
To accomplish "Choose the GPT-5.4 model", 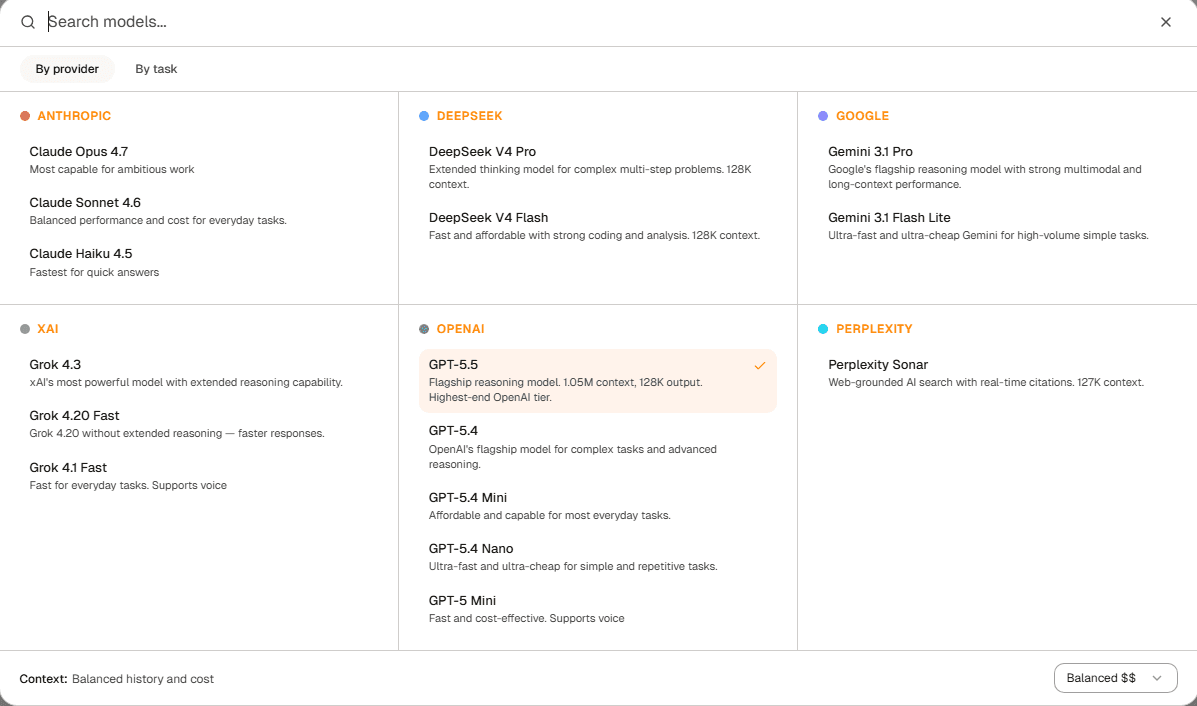I will (598, 447).
